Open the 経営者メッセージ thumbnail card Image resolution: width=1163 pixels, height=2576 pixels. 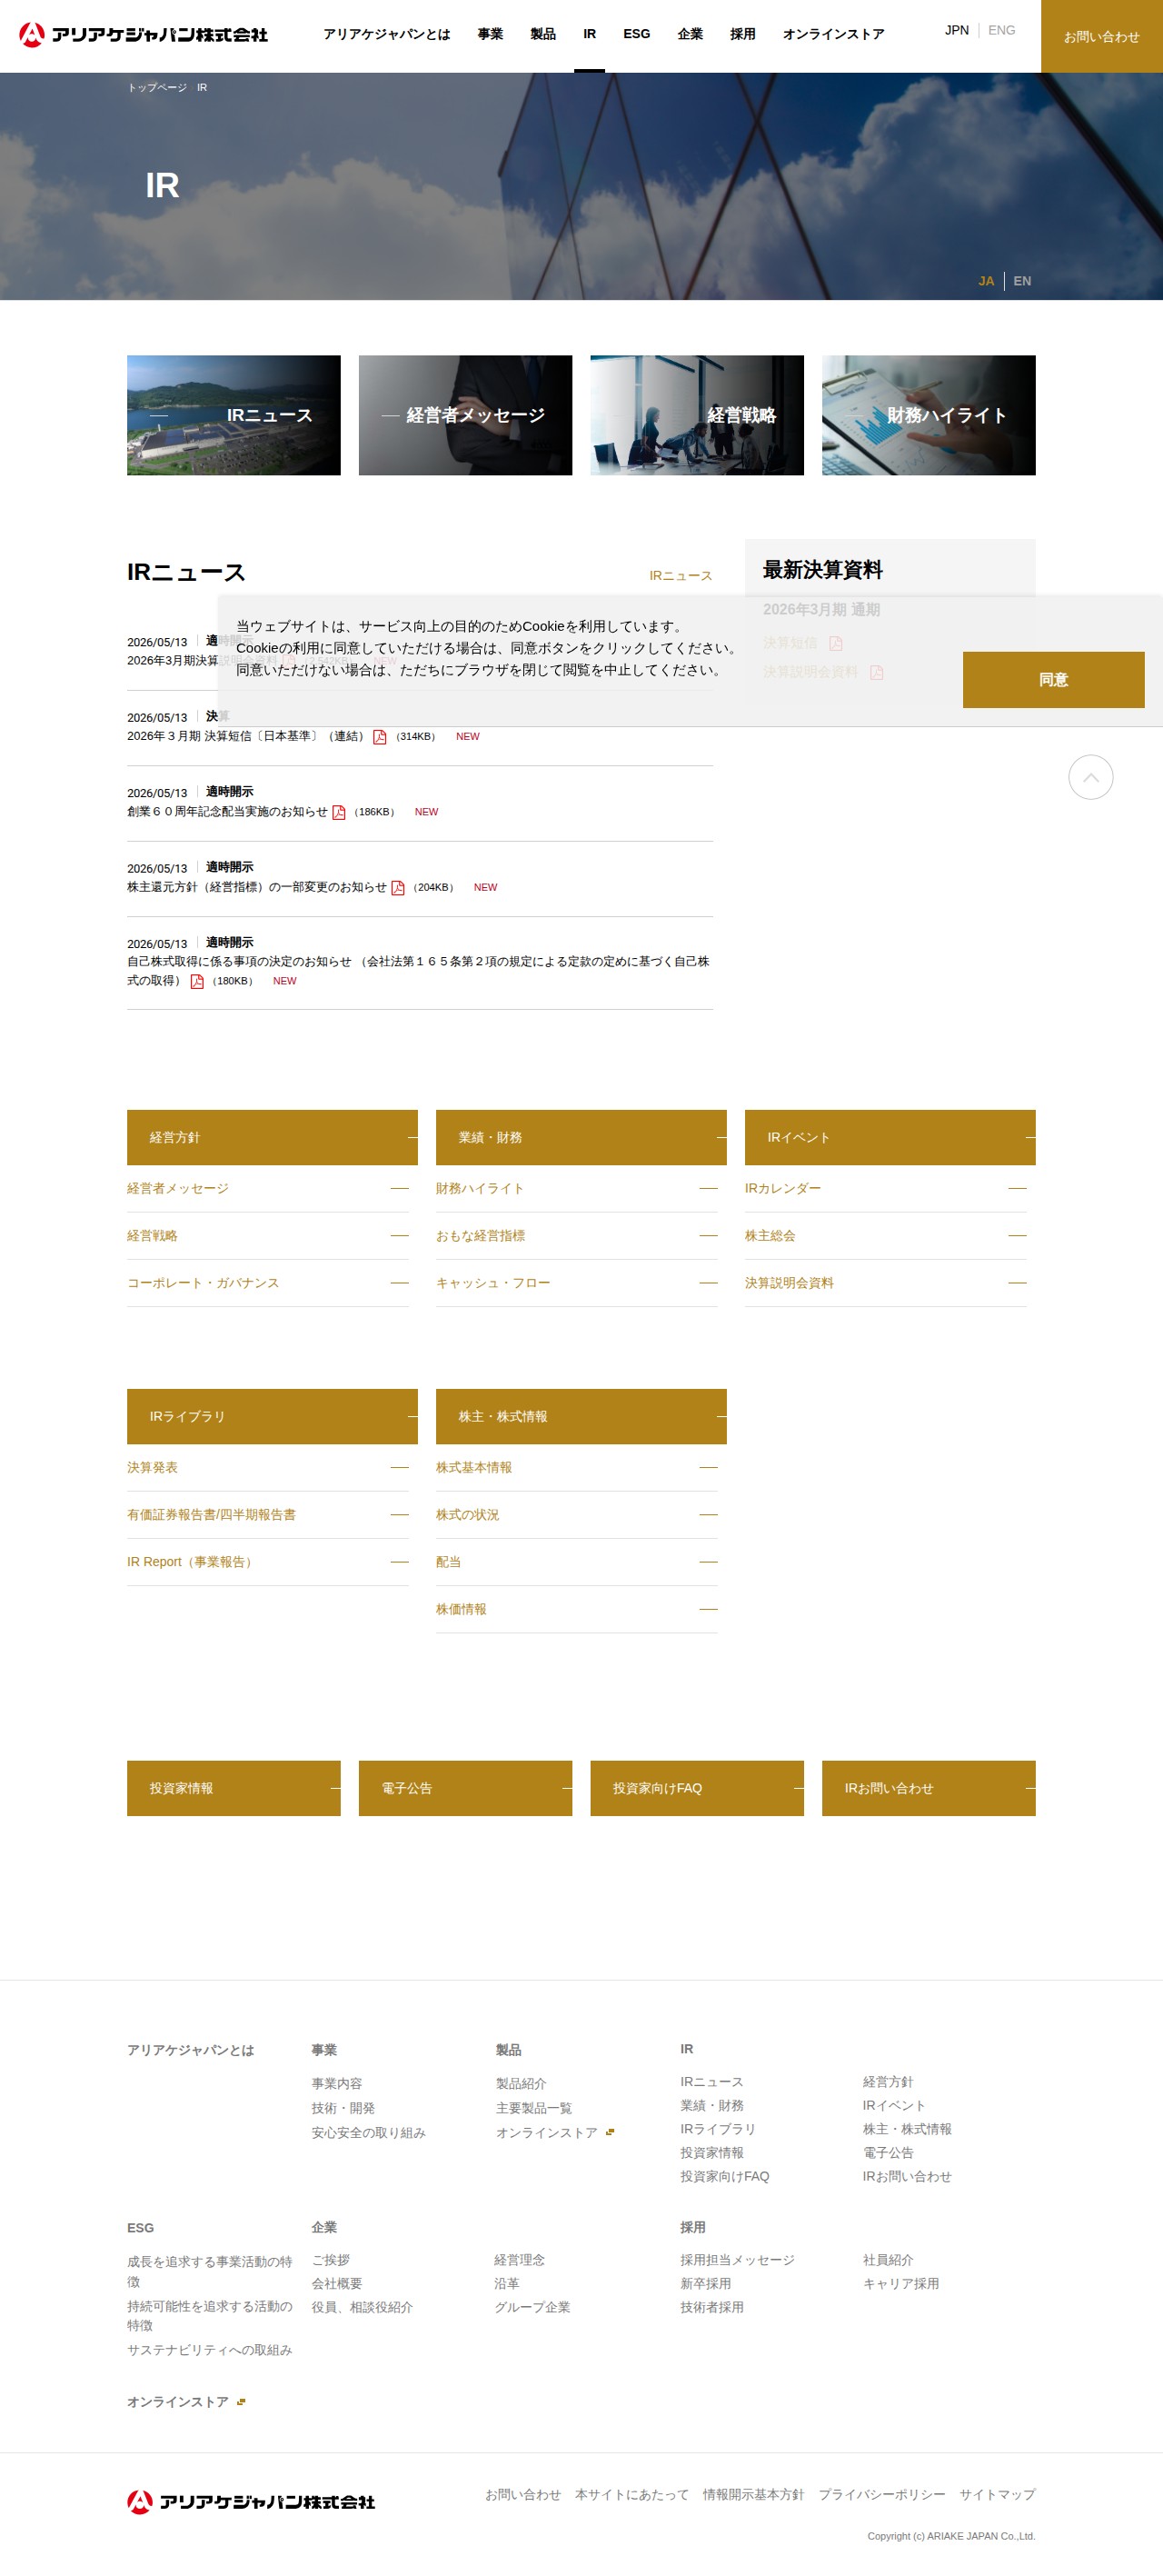466,415
